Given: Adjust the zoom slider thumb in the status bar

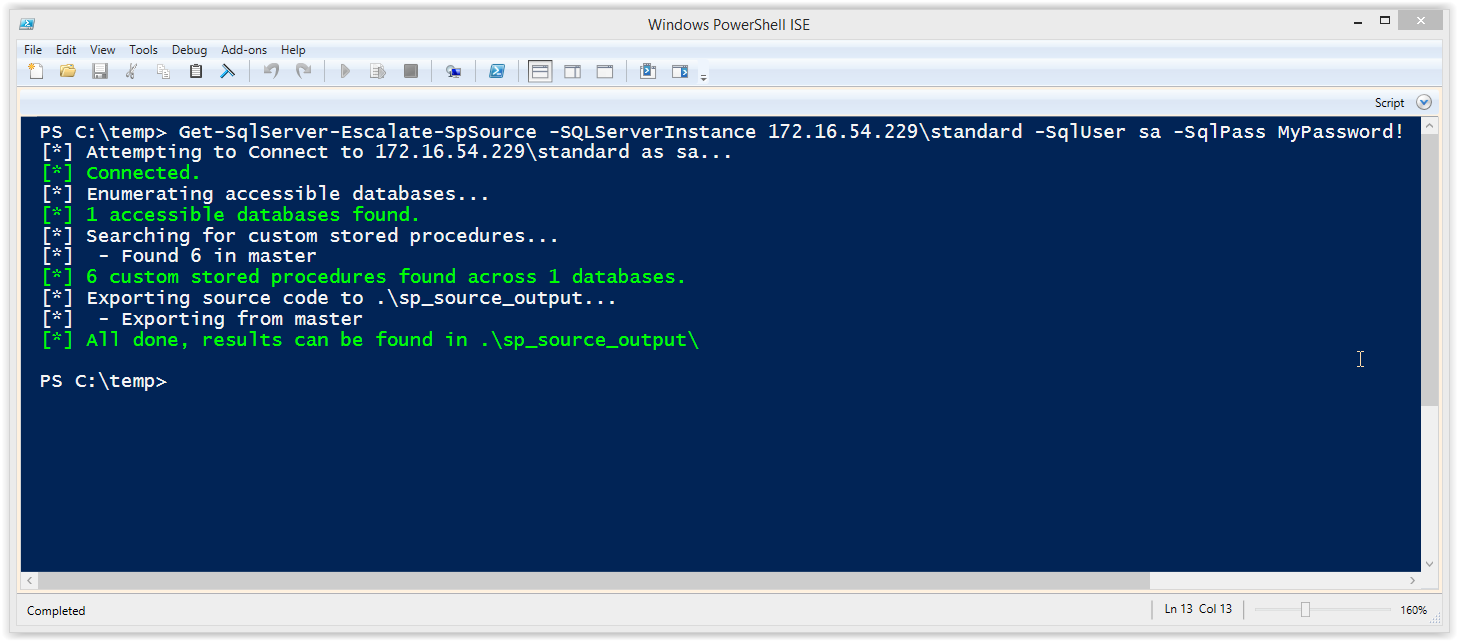Looking at the screenshot, I should coord(1305,610).
